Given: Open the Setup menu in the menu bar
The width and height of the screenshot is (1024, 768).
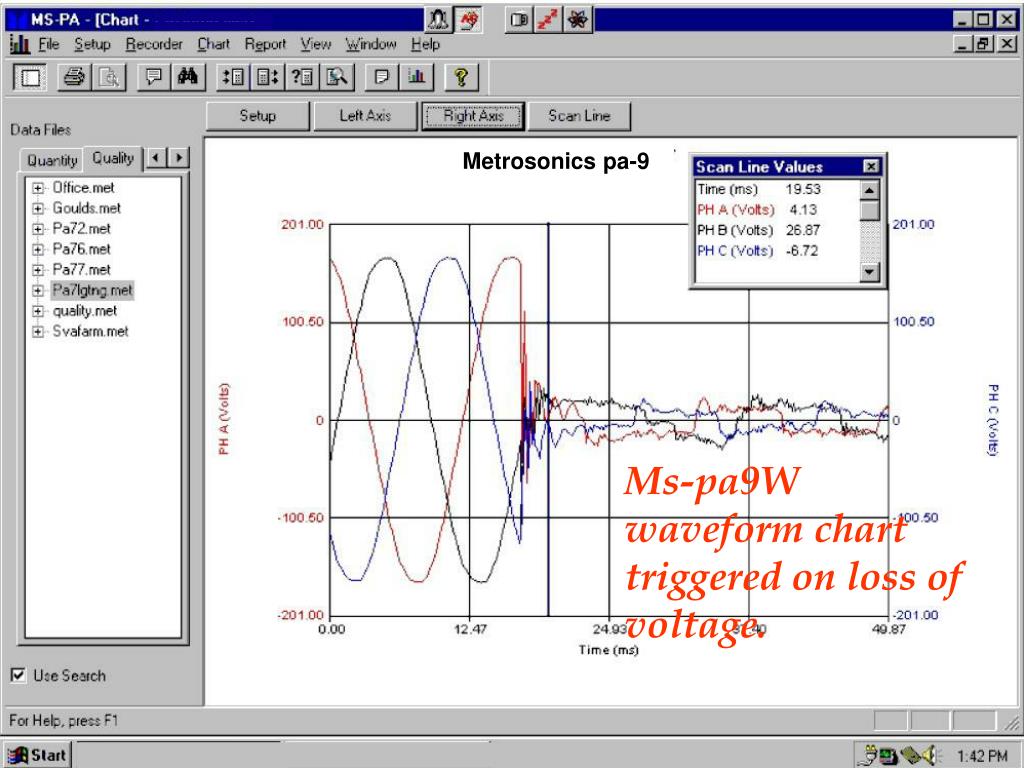Looking at the screenshot, I should point(92,44).
